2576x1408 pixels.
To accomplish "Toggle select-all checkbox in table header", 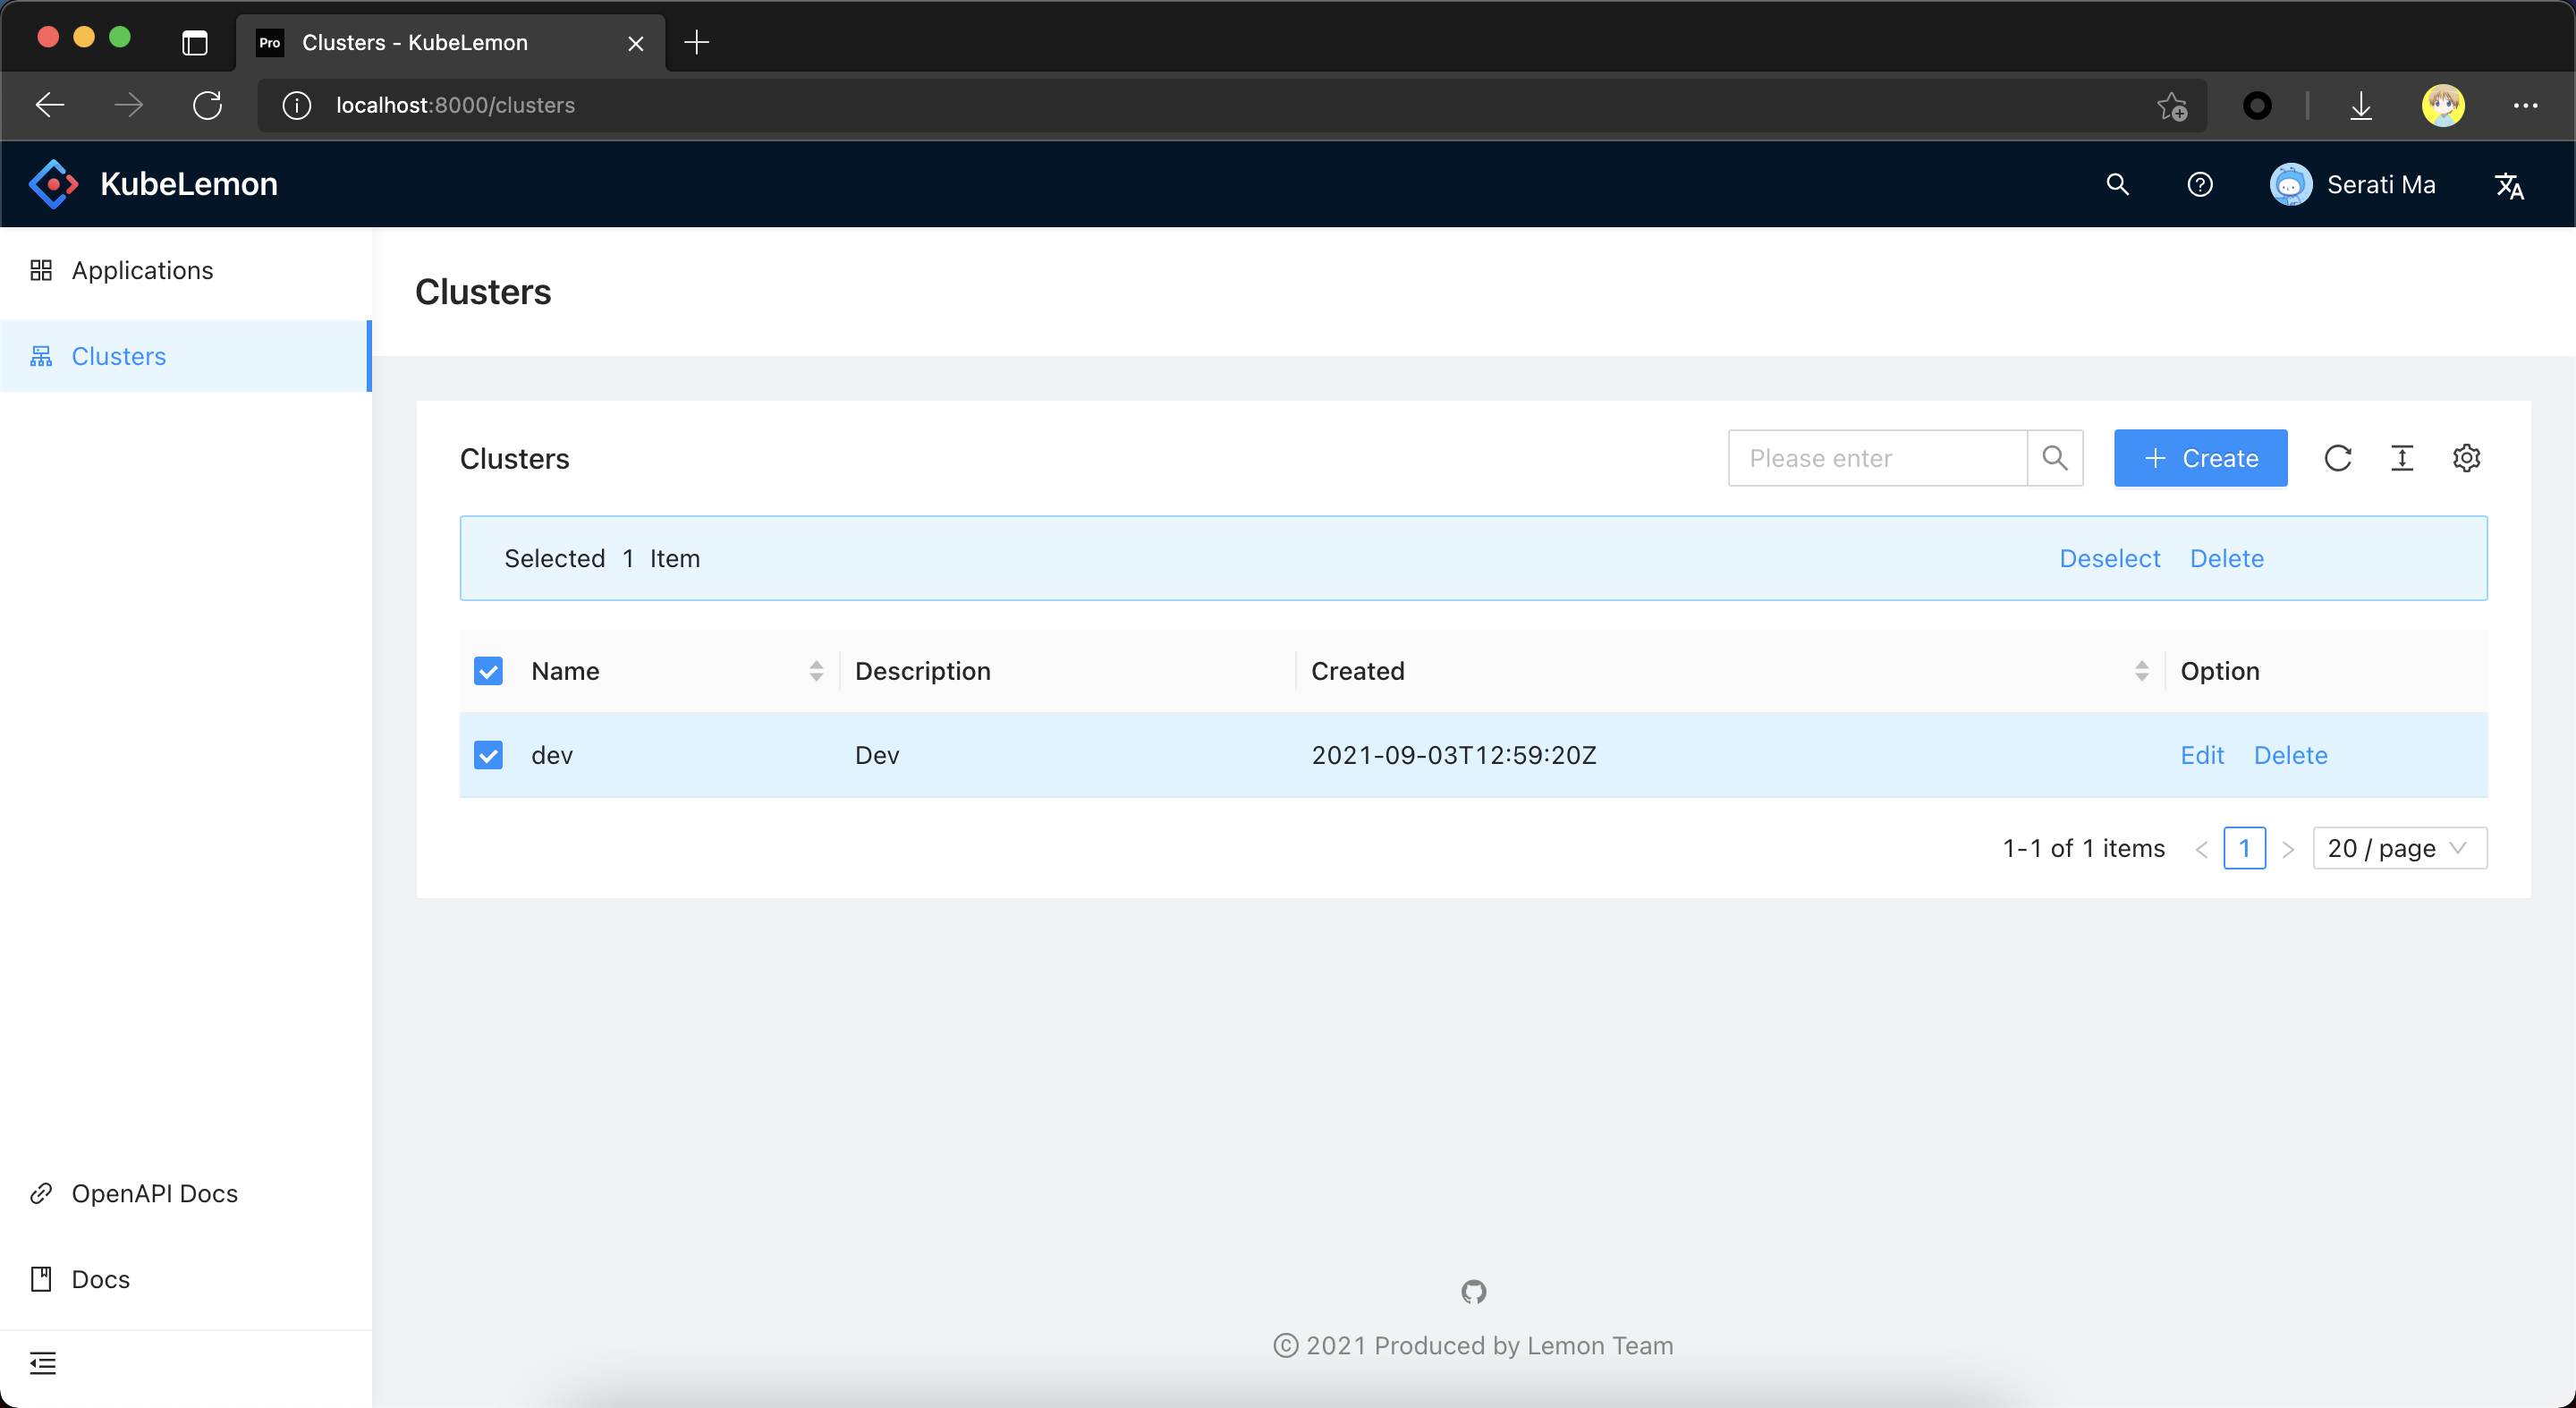I will [x=488, y=671].
